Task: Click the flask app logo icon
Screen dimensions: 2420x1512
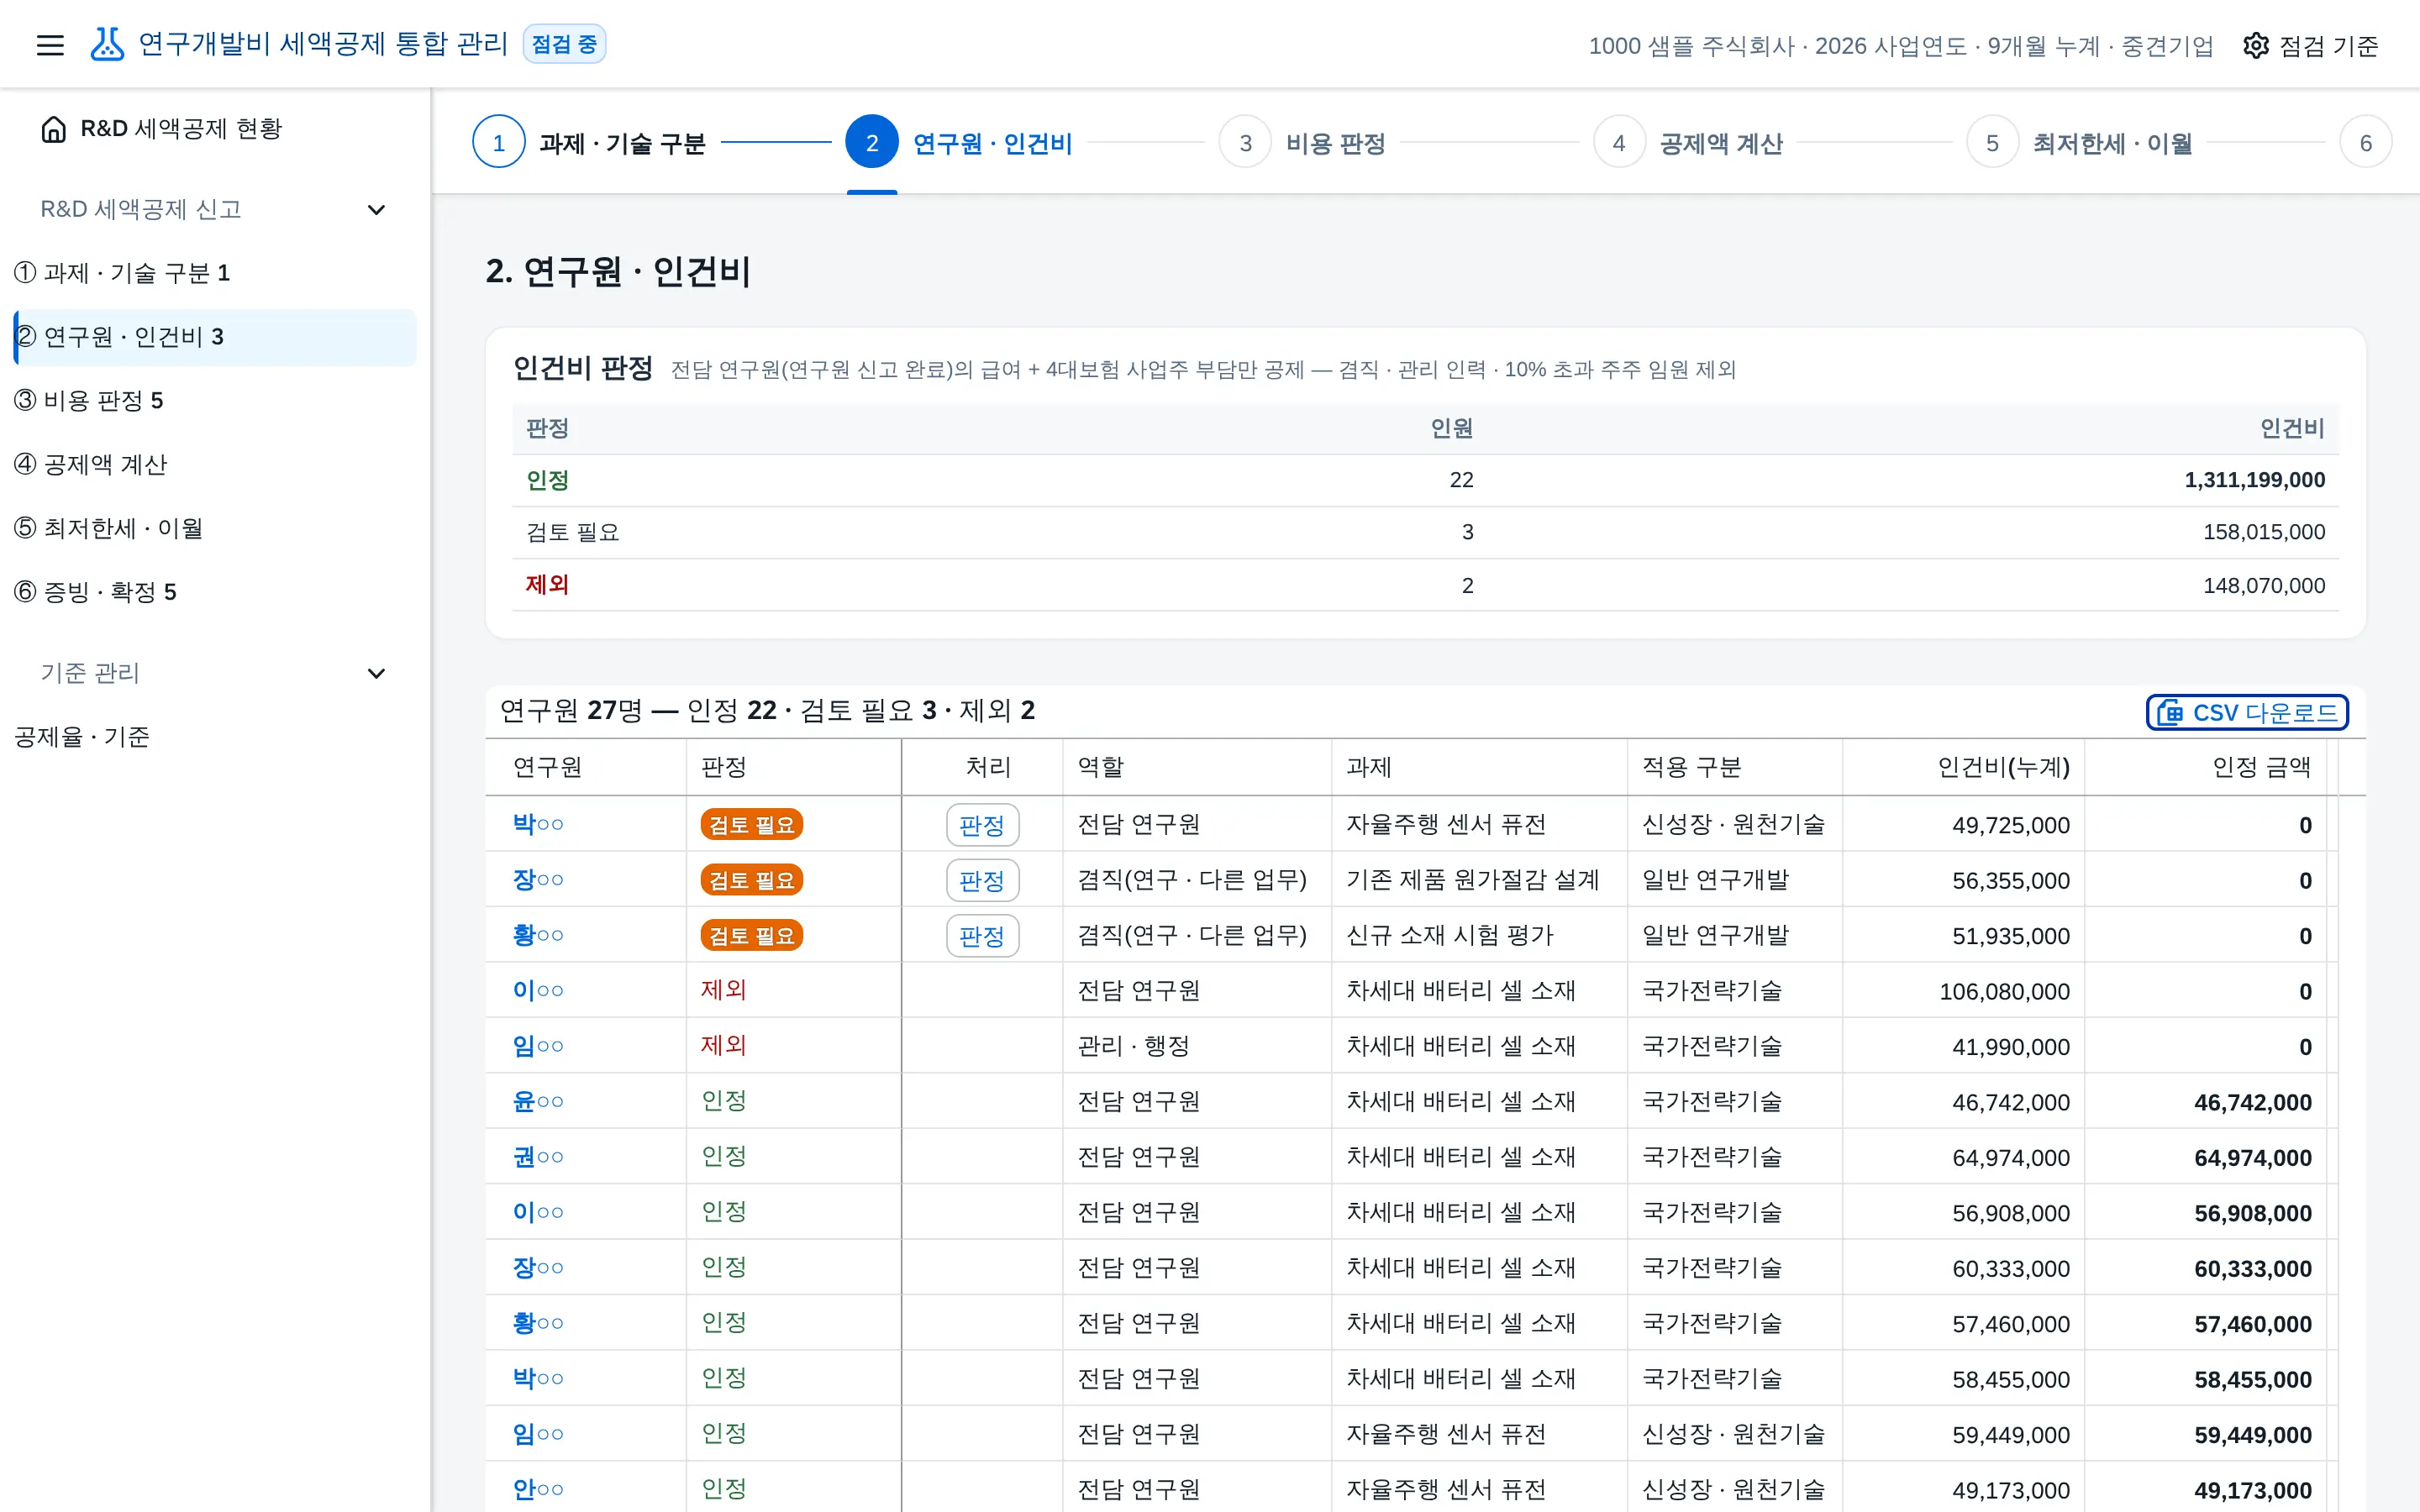Action: point(107,44)
